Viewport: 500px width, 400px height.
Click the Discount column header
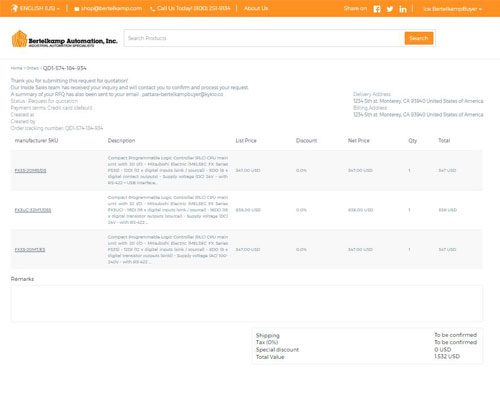click(306, 140)
